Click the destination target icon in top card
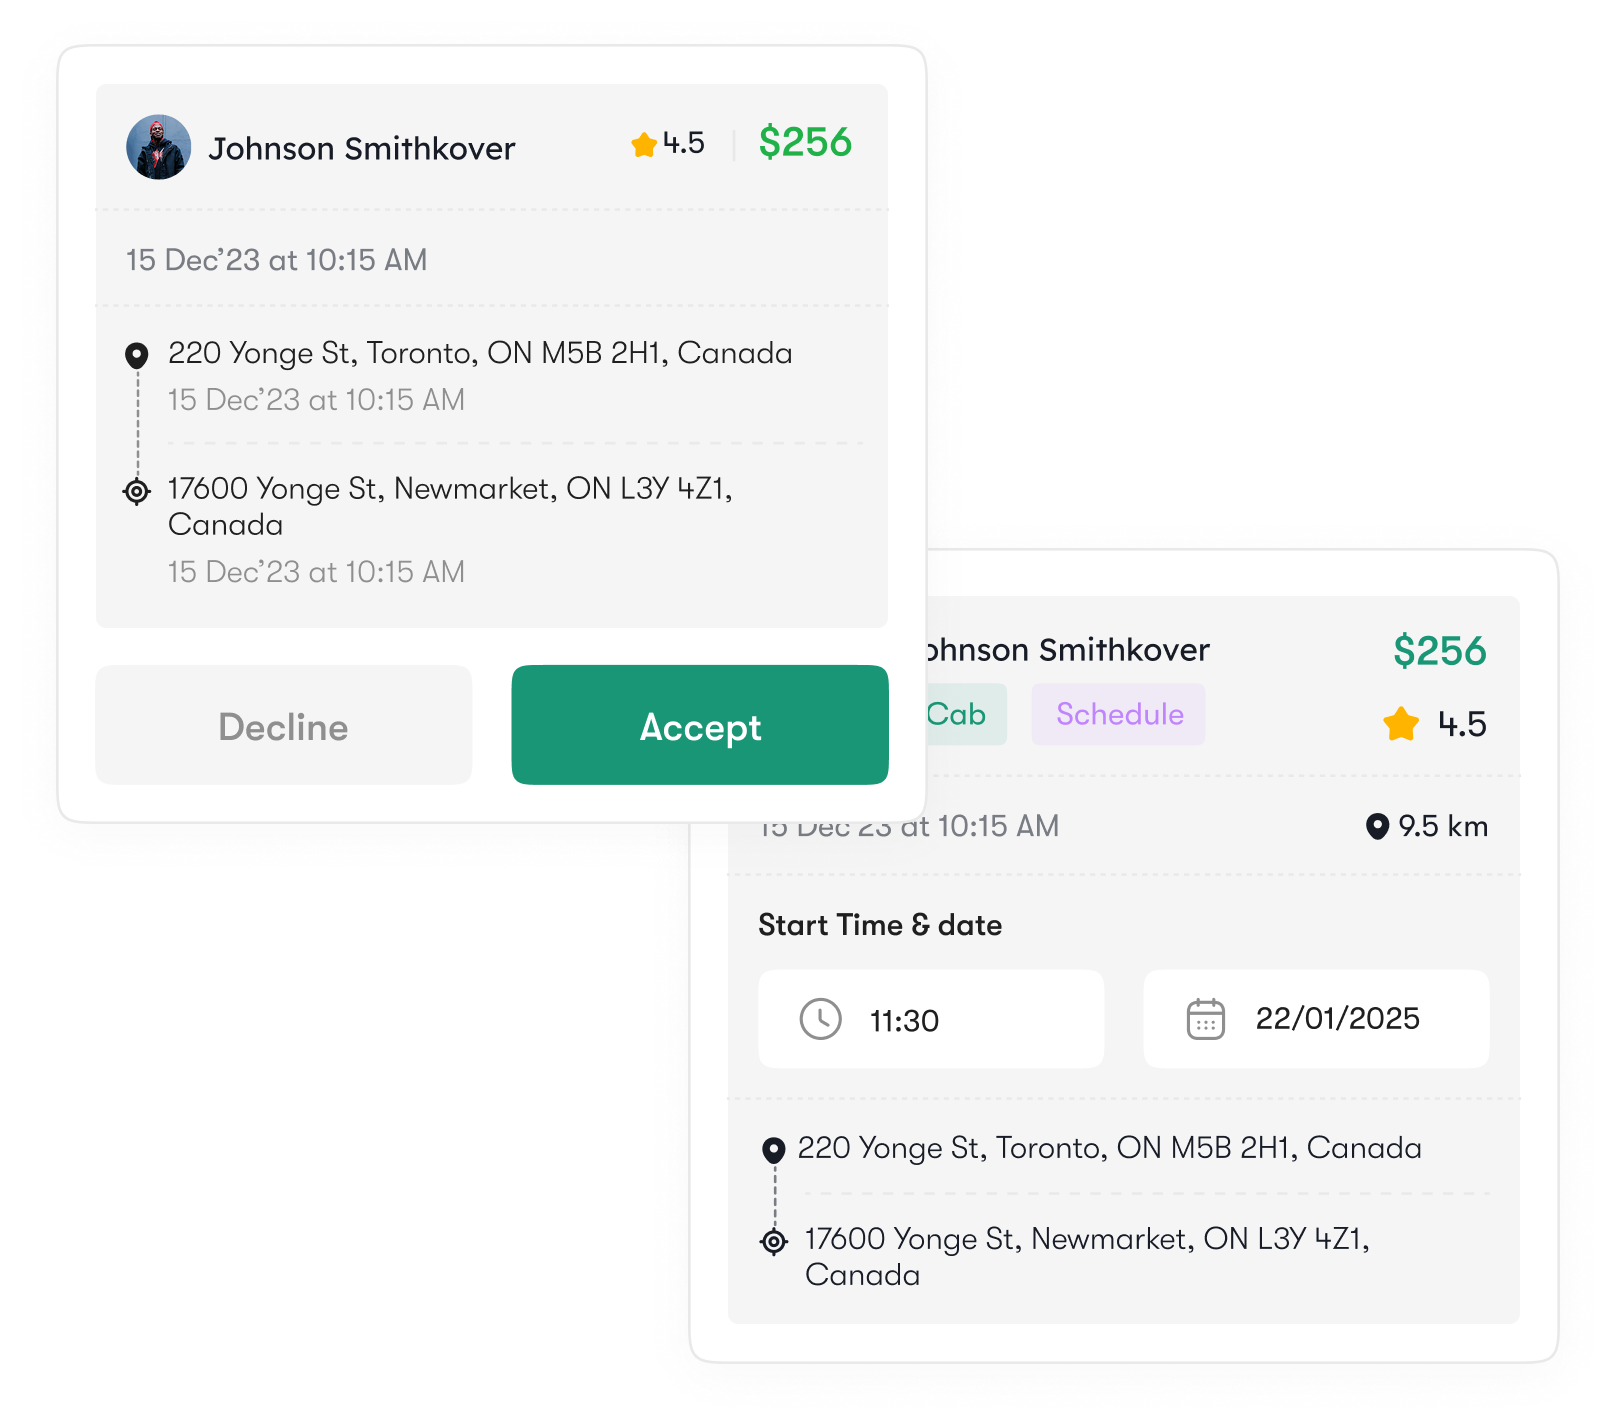 [137, 491]
